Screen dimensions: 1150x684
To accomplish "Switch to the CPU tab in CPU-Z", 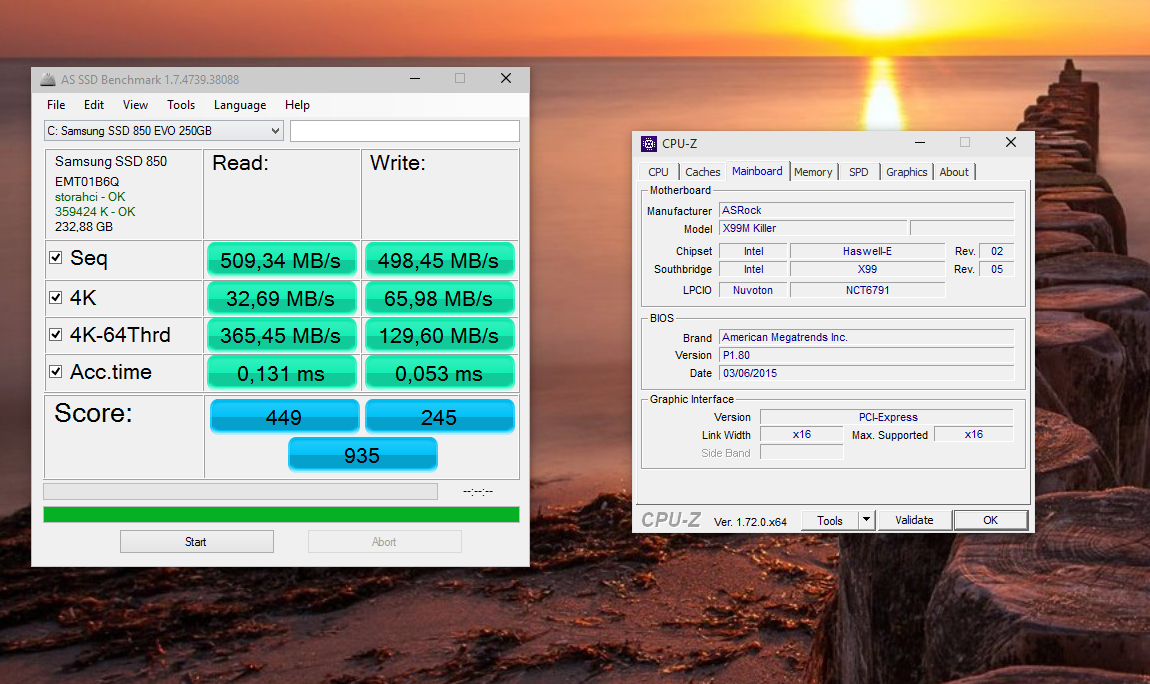I will tap(658, 172).
